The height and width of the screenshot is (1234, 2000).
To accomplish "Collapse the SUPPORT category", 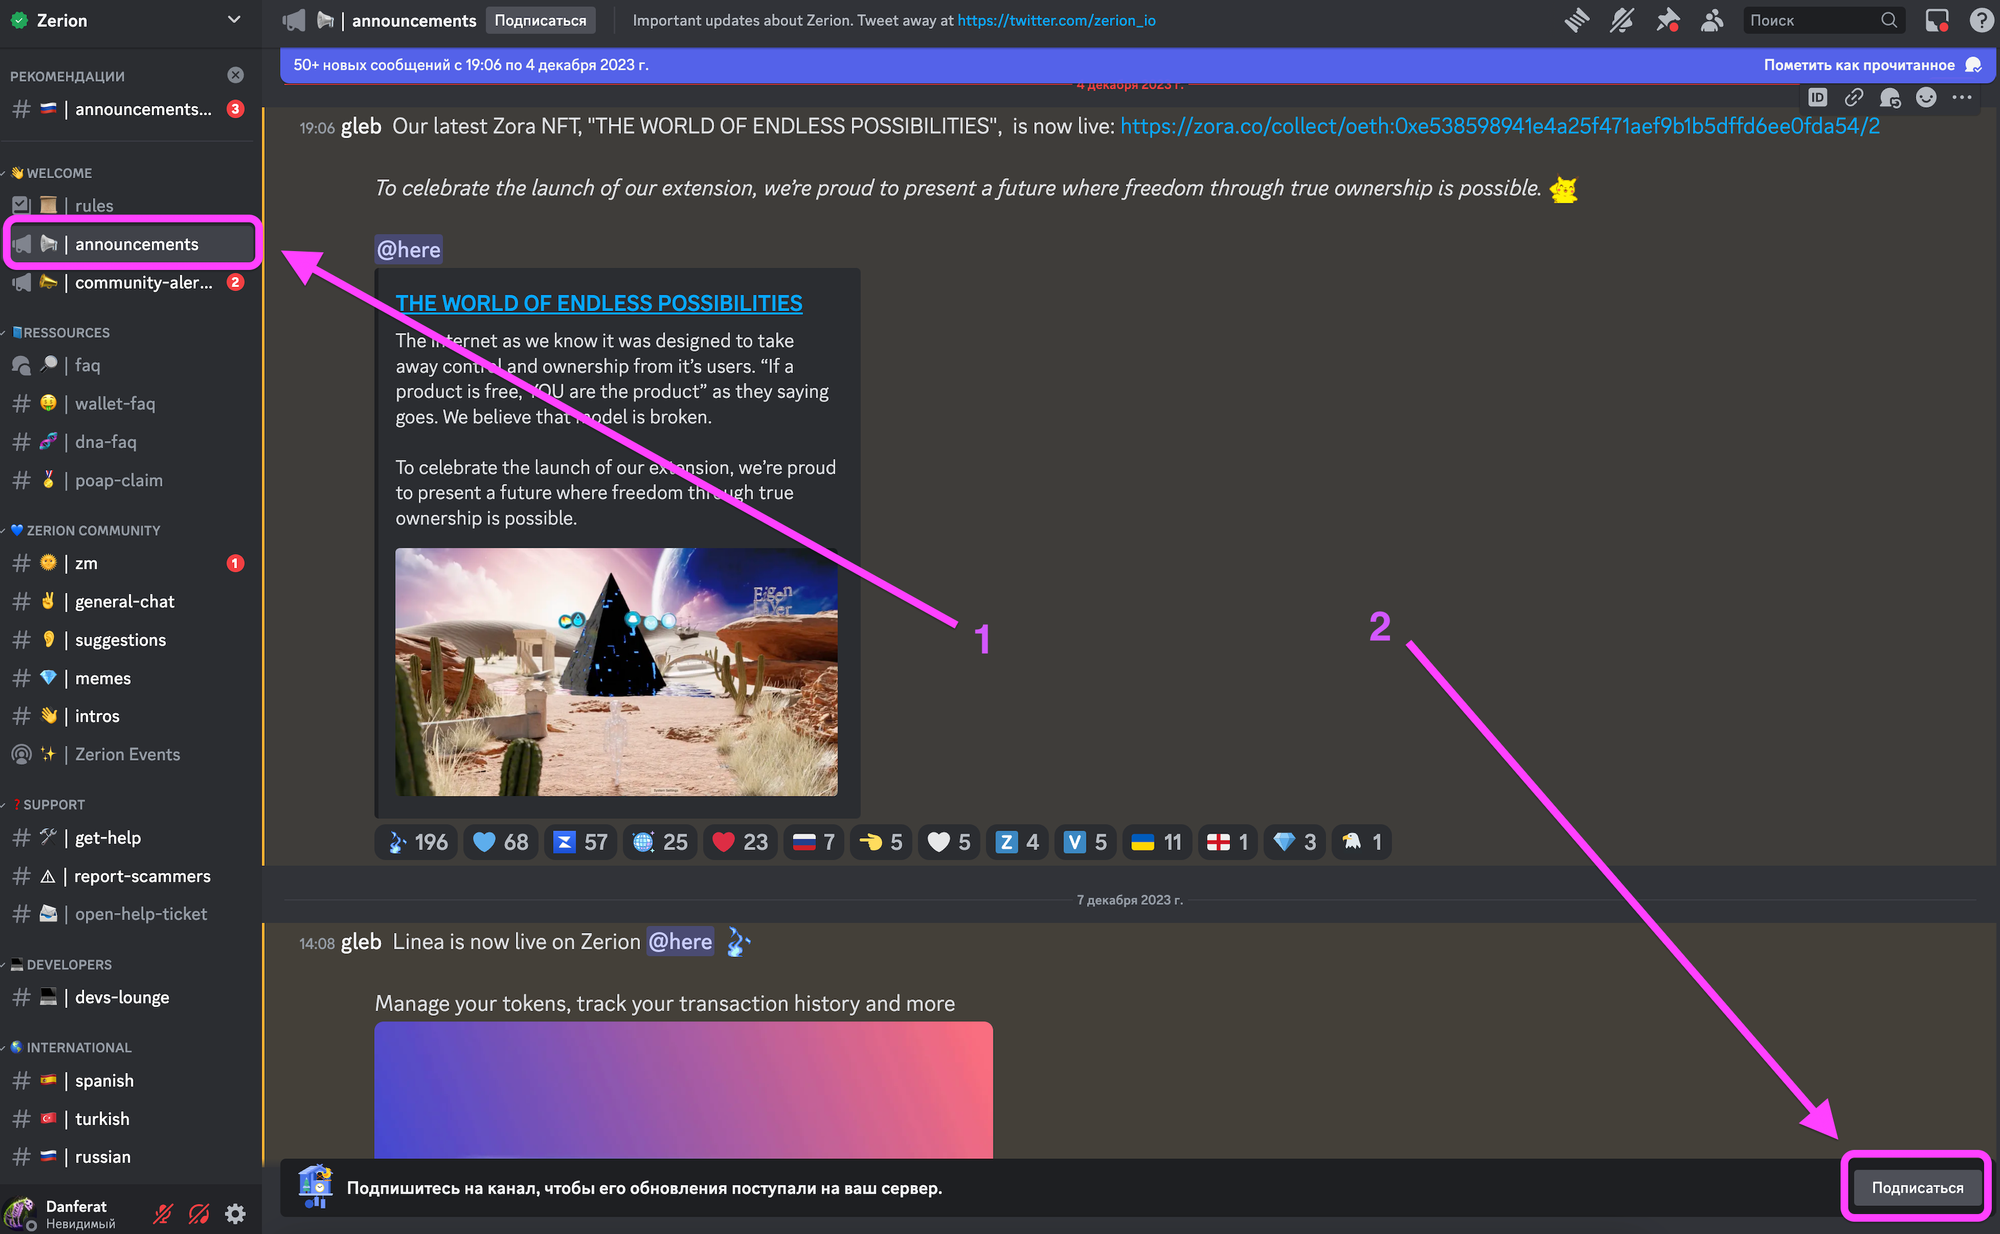I will tap(52, 804).
